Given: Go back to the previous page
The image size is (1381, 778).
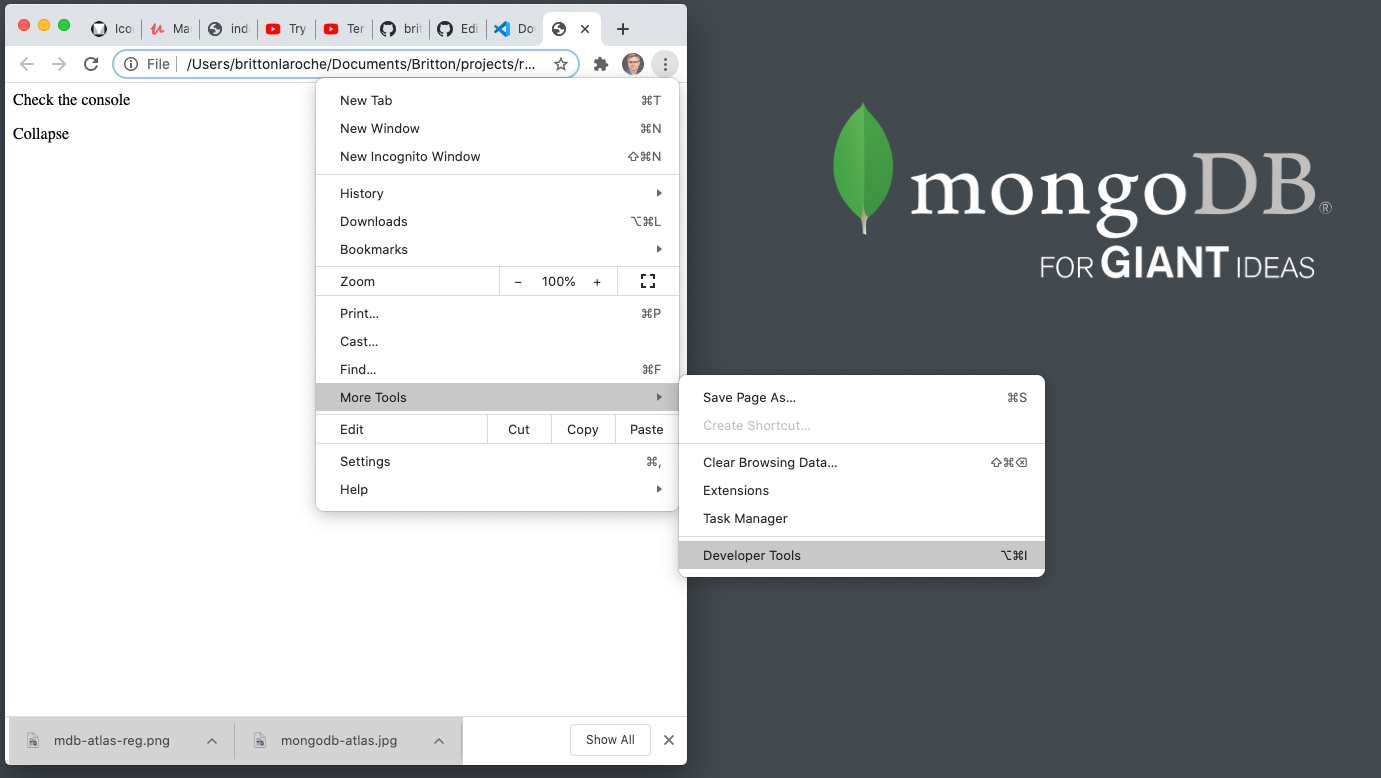Looking at the screenshot, I should pyautogui.click(x=27, y=64).
